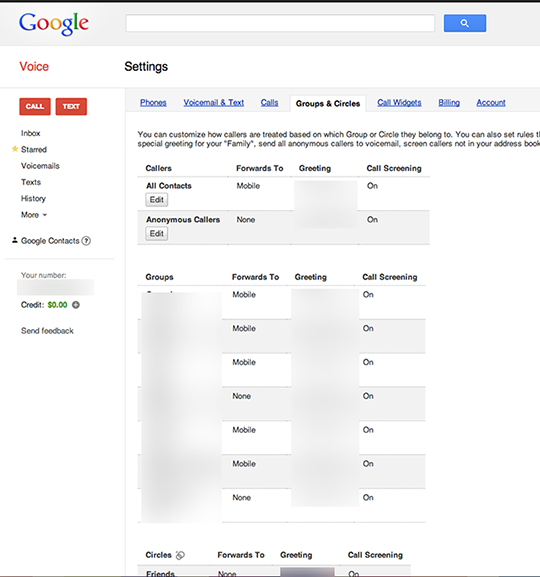Click the Send feedback link
The image size is (540, 577).
coord(47,330)
